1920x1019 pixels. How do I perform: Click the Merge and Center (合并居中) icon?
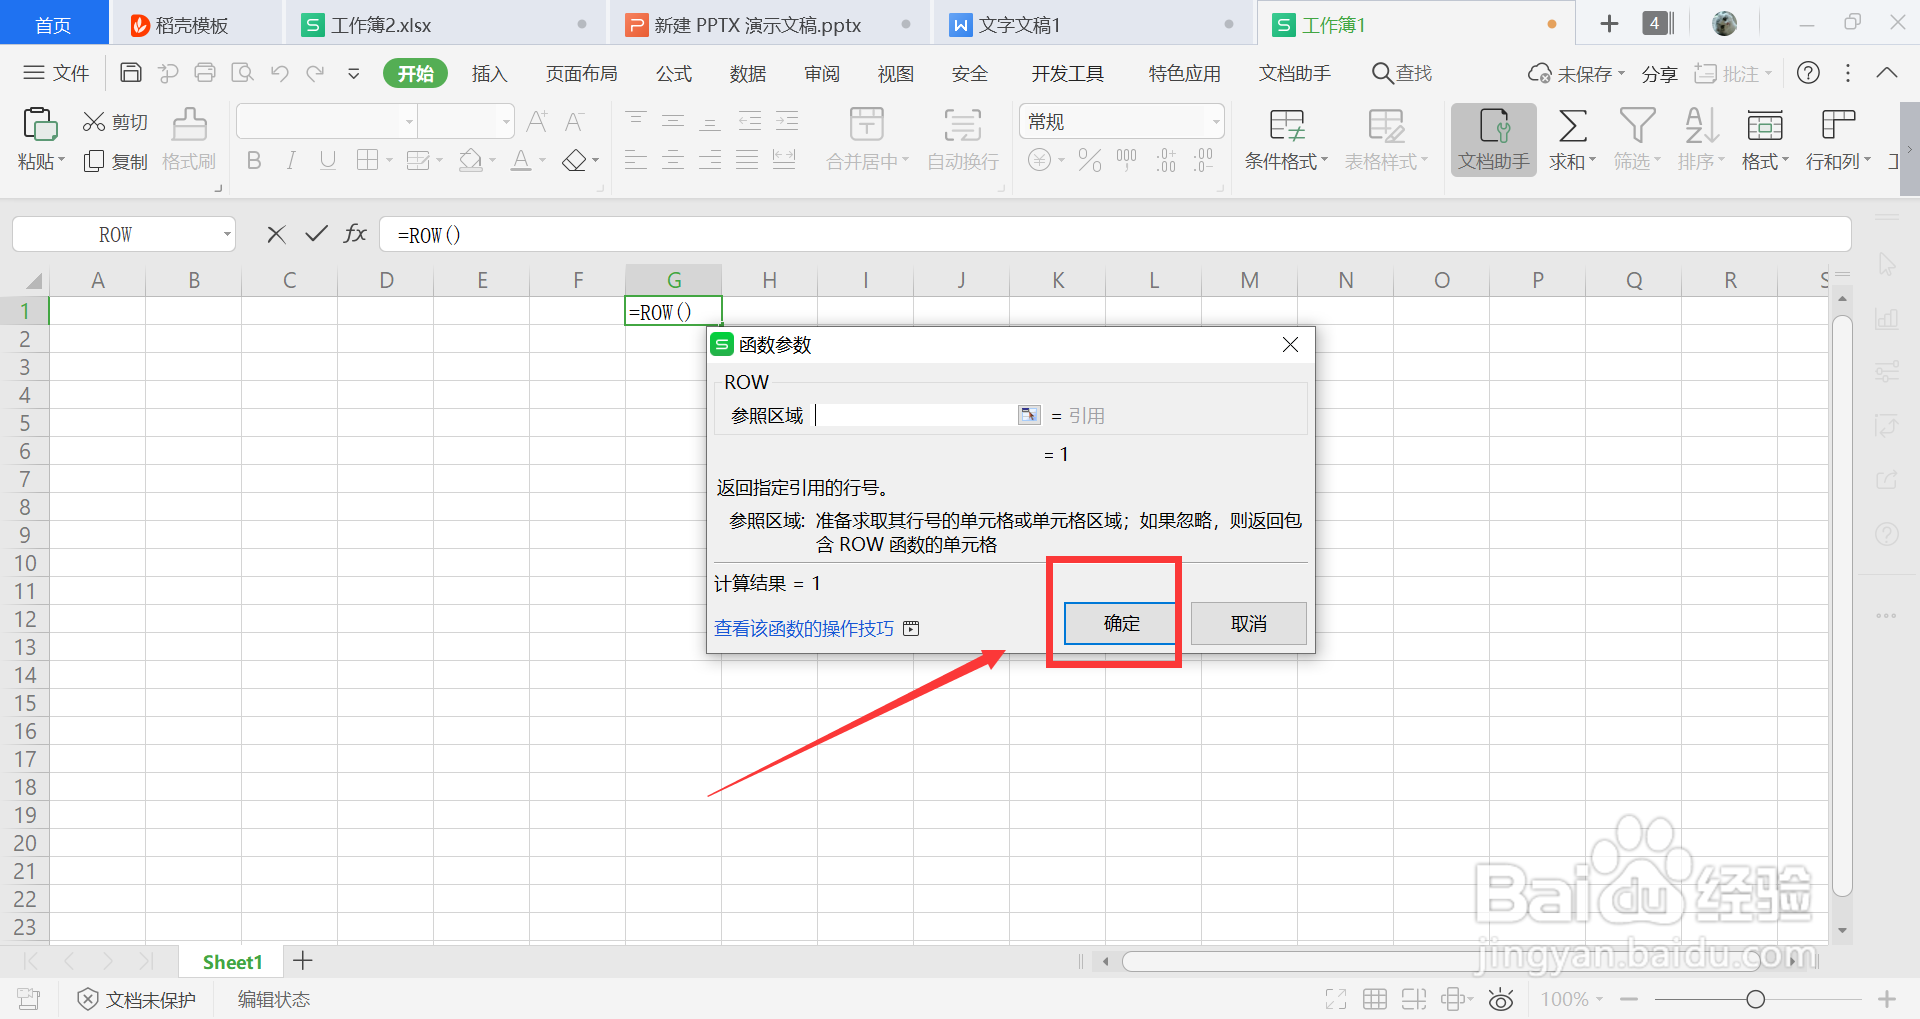click(867, 125)
